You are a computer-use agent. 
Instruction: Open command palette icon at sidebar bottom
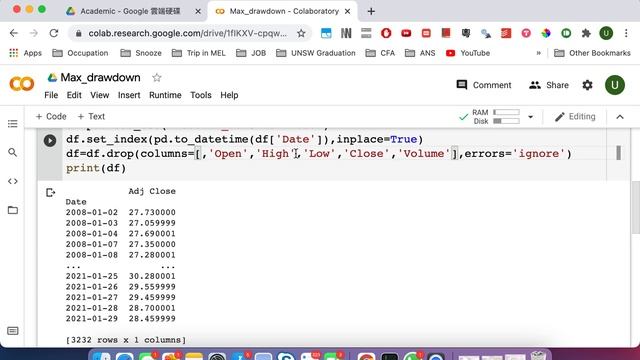click(13, 331)
